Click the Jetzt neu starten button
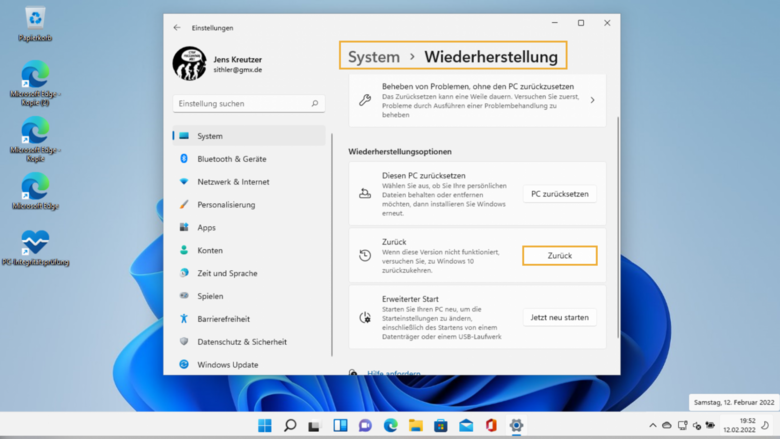780x439 pixels. 560,317
